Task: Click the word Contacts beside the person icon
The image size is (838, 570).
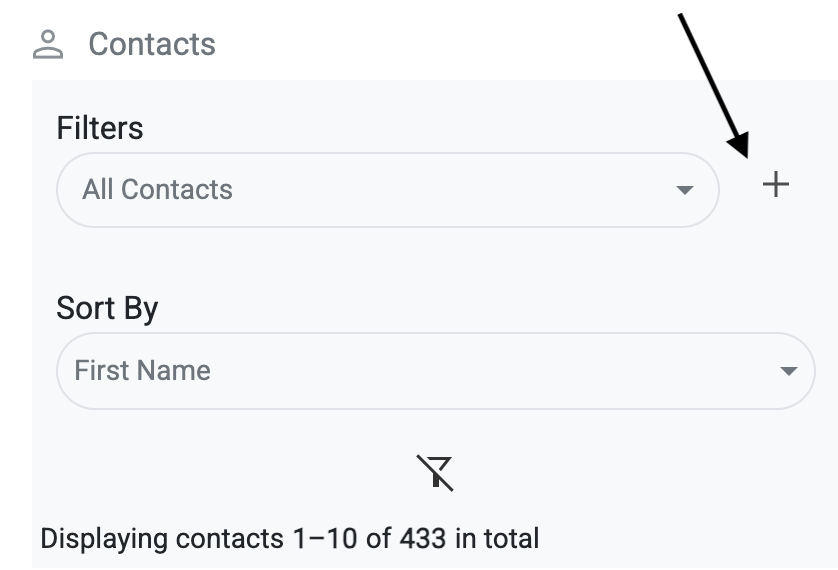Action: coord(151,44)
